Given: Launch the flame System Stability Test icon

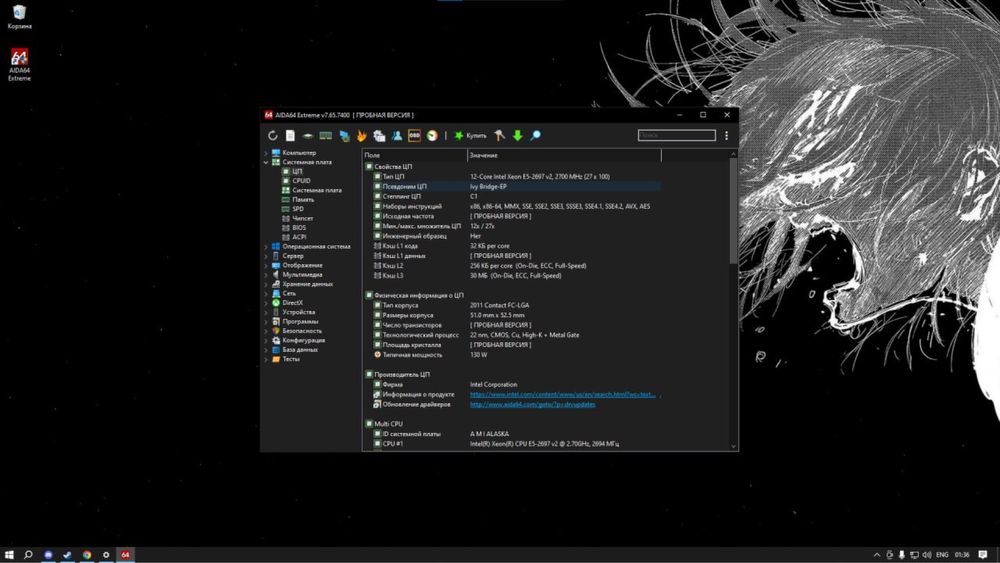Looking at the screenshot, I should tap(362, 136).
